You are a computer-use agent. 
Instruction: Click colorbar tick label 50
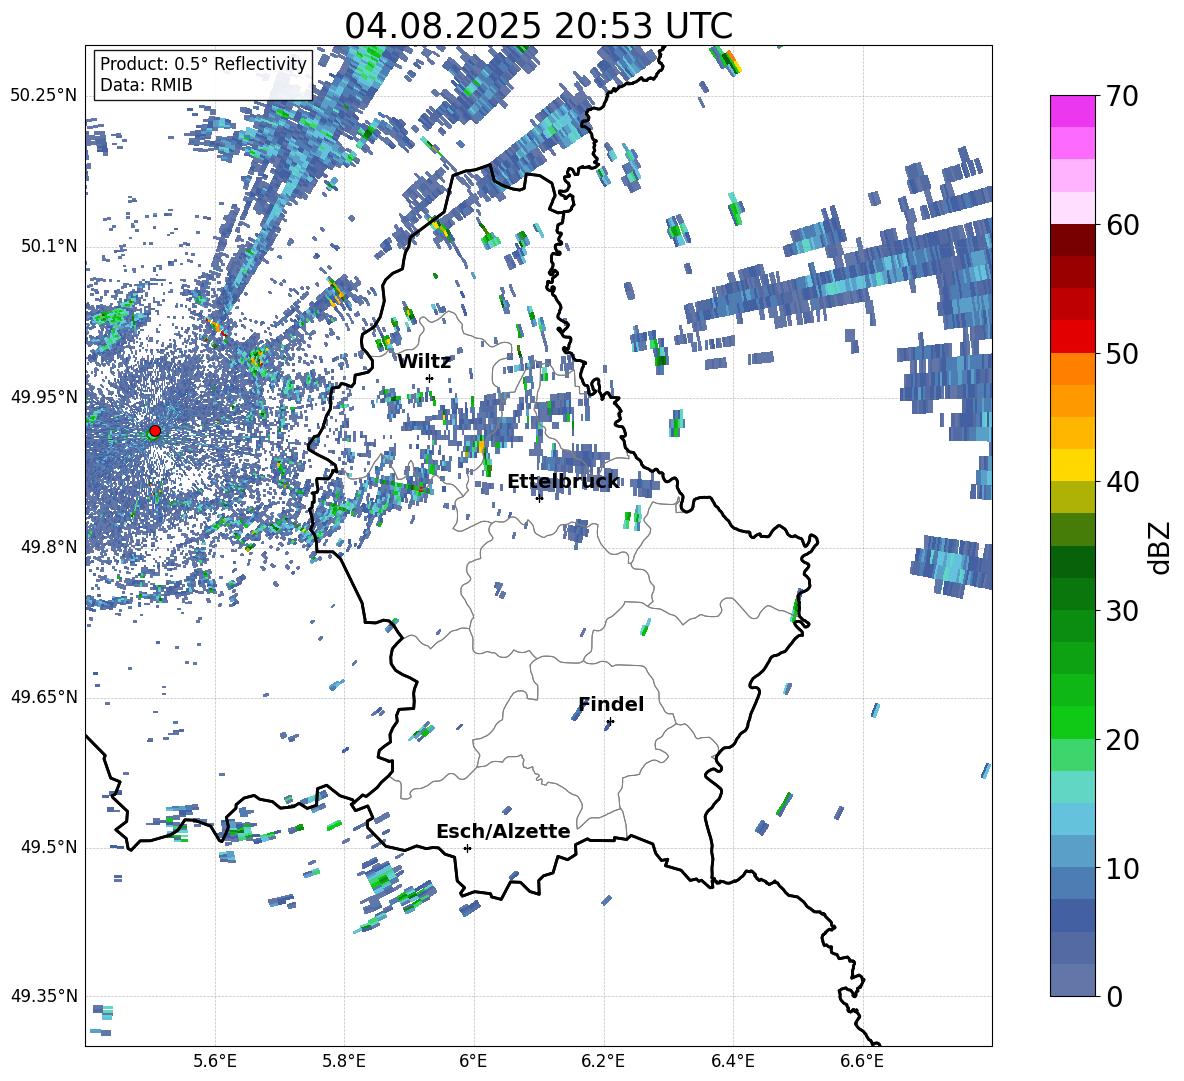1122,354
